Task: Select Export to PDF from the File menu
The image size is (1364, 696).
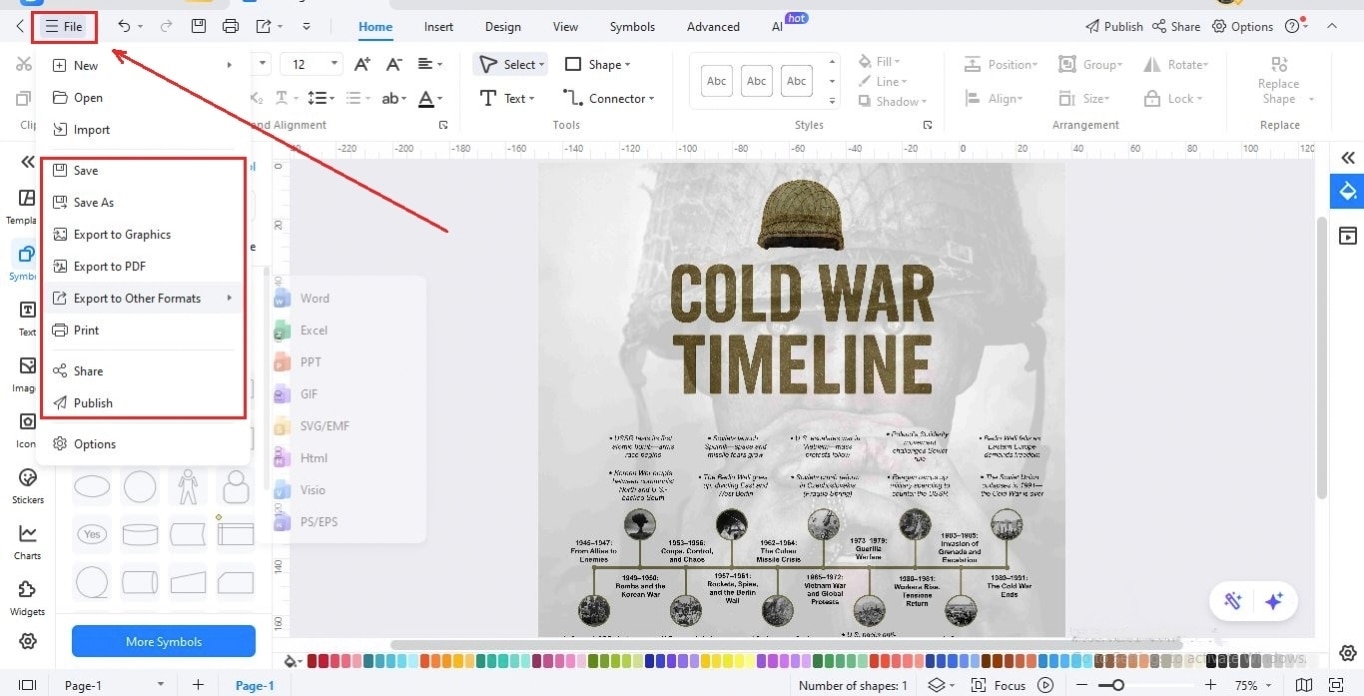Action: tap(110, 266)
